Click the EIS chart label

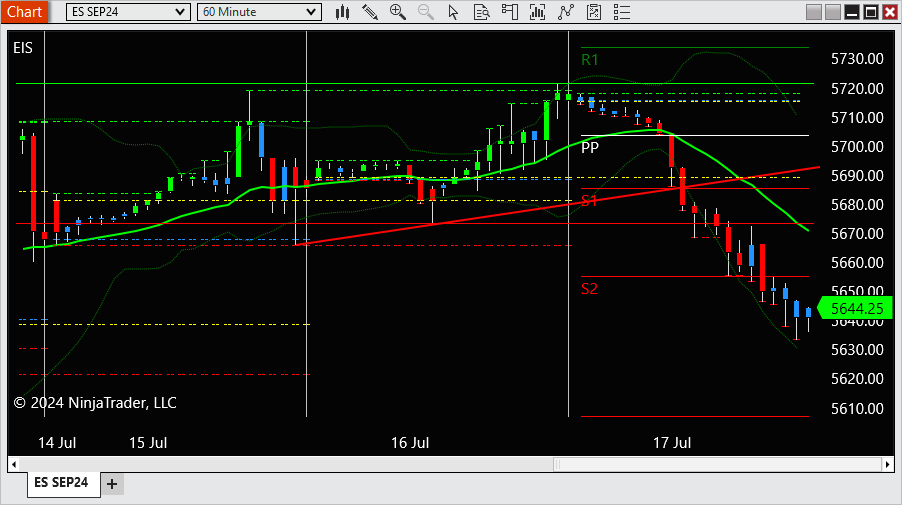click(x=23, y=48)
